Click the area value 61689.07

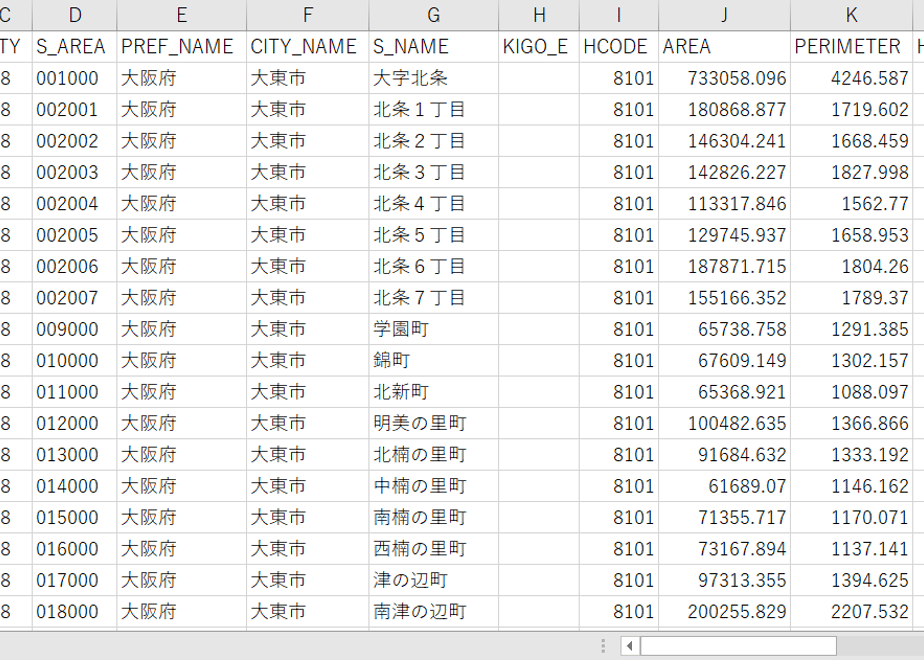[724, 486]
